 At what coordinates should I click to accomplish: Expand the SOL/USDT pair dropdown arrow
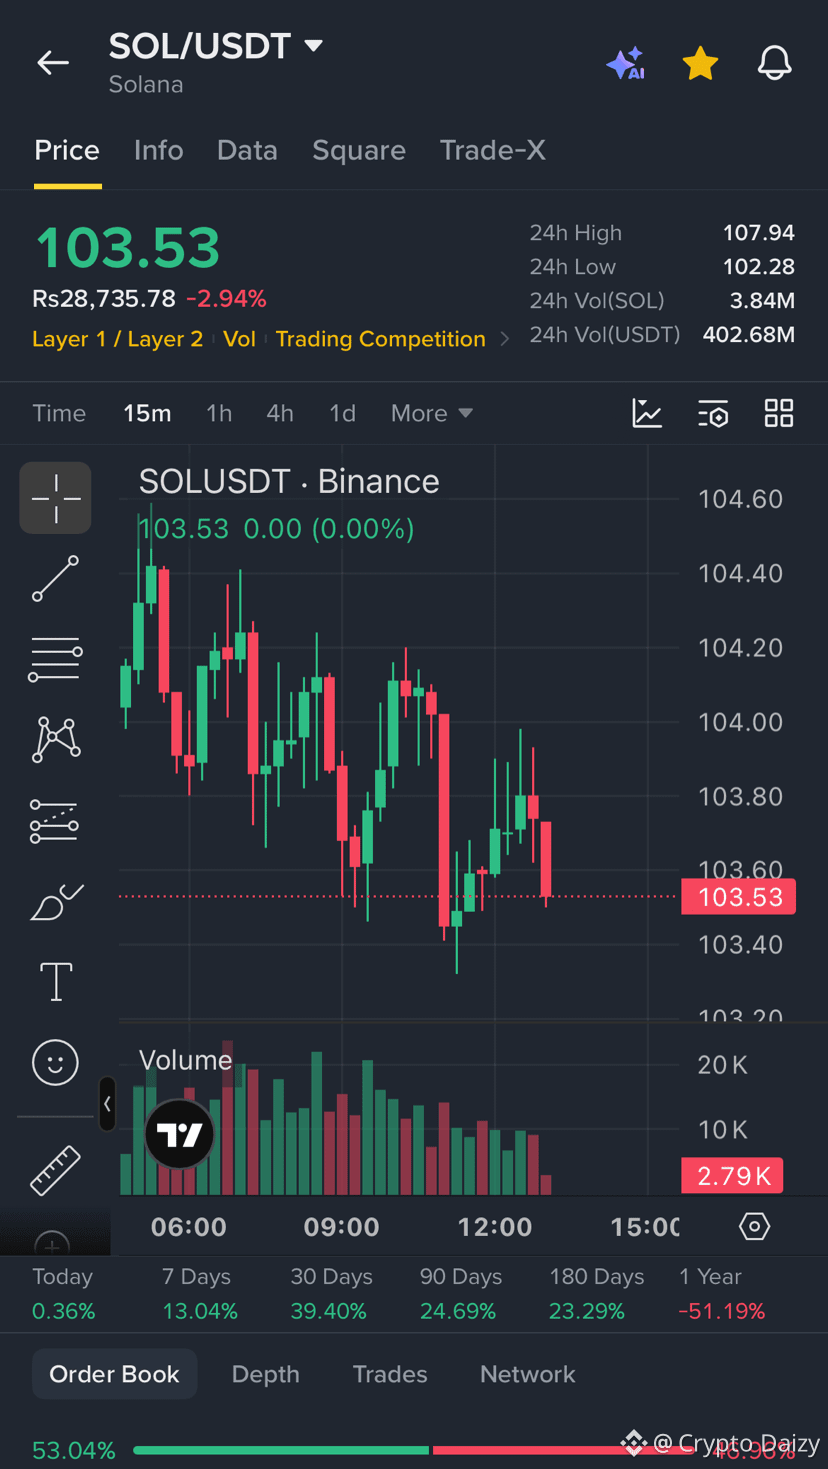[313, 46]
